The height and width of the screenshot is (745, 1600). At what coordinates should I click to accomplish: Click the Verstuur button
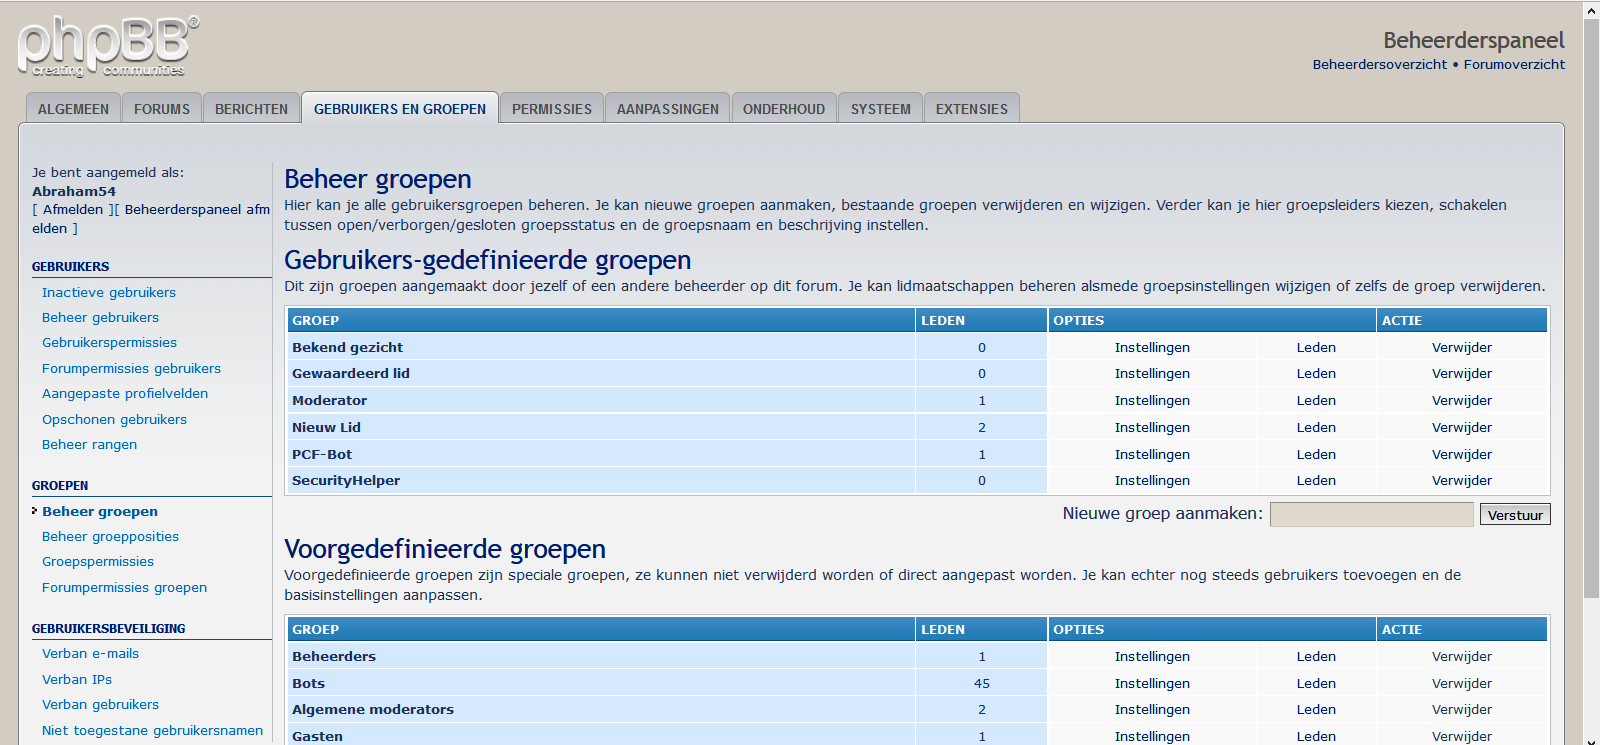1515,515
